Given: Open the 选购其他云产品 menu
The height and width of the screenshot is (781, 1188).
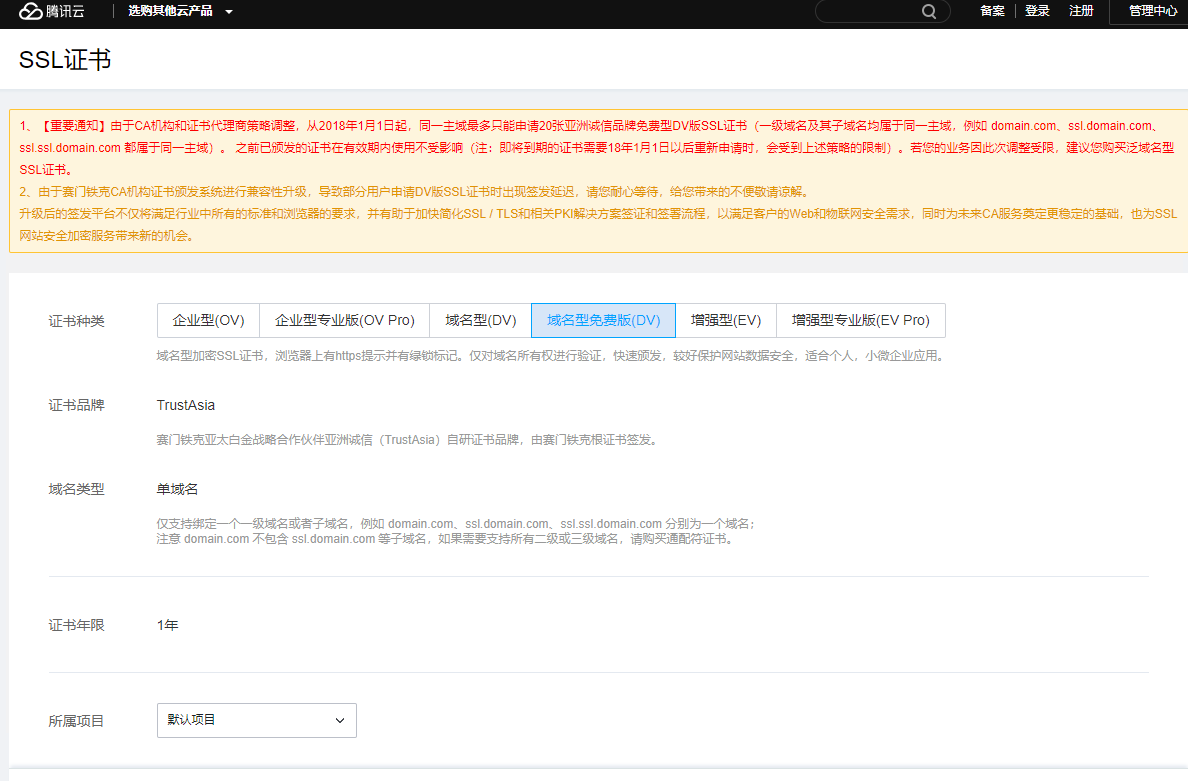Looking at the screenshot, I should tap(170, 11).
